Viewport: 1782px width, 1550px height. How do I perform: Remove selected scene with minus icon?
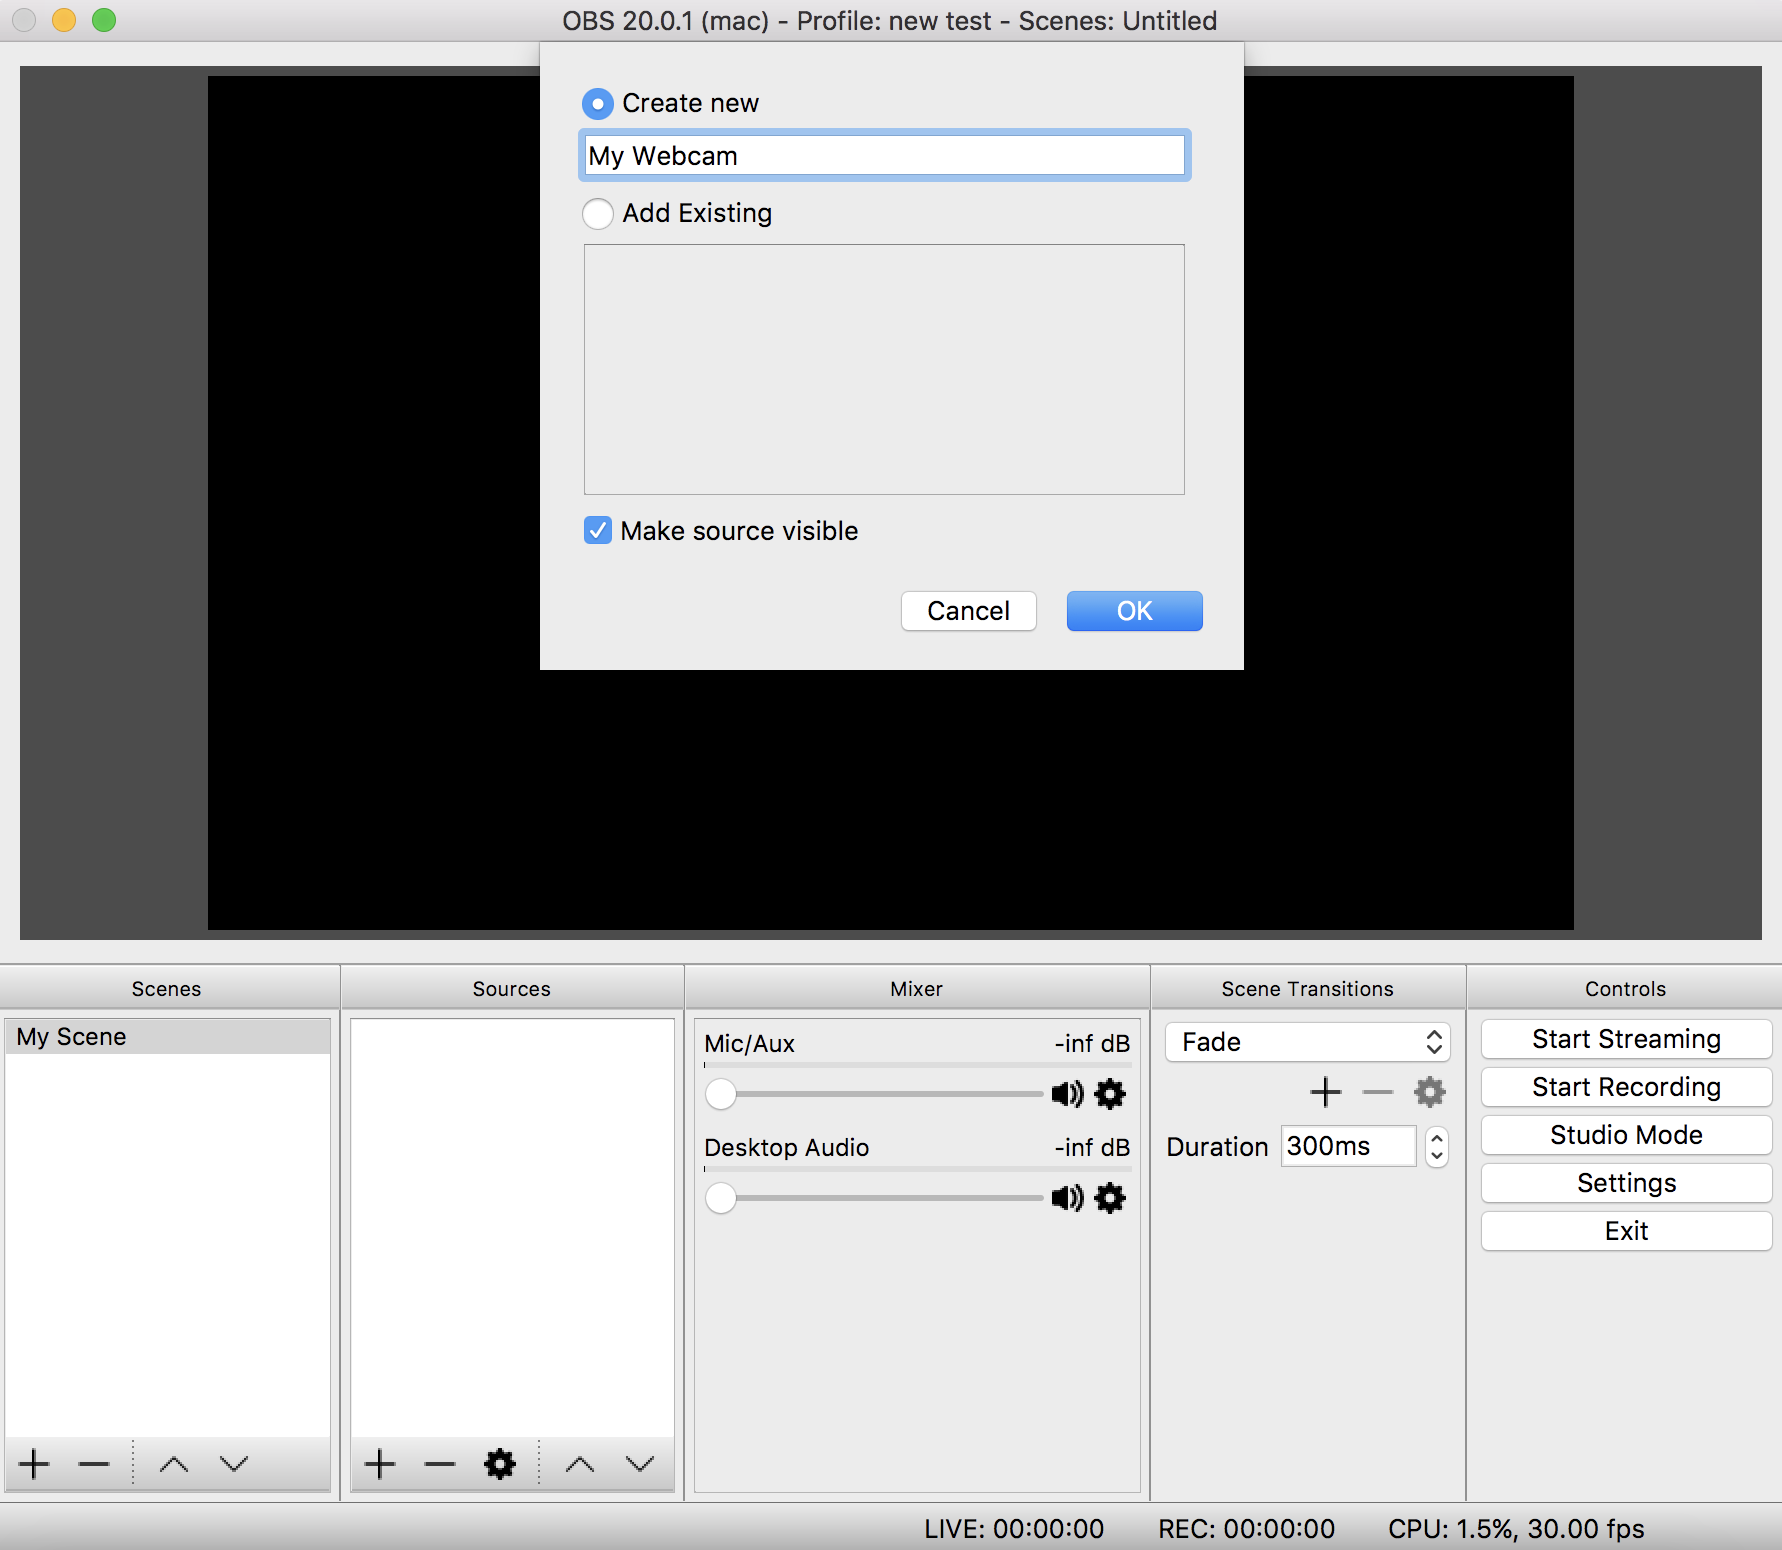94,1465
